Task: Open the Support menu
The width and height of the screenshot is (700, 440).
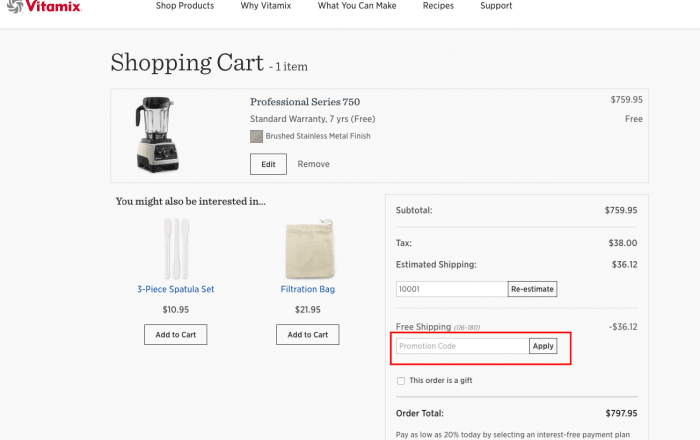Action: [x=496, y=6]
